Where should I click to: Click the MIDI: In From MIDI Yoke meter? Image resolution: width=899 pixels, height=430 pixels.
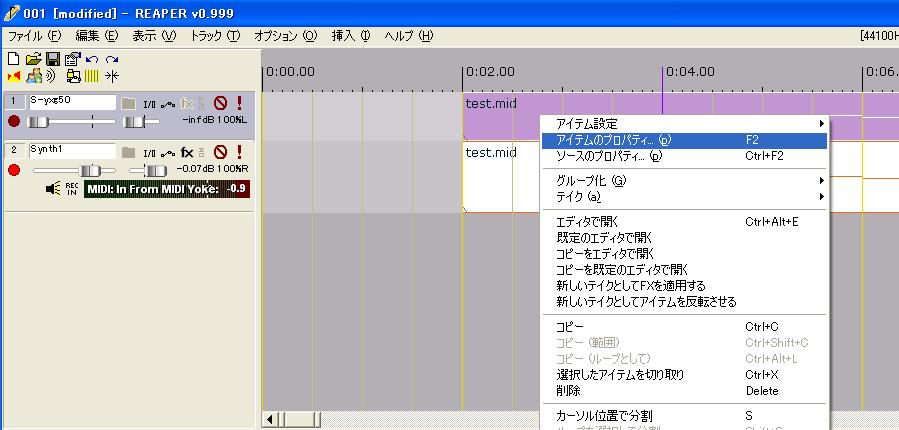[x=167, y=189]
